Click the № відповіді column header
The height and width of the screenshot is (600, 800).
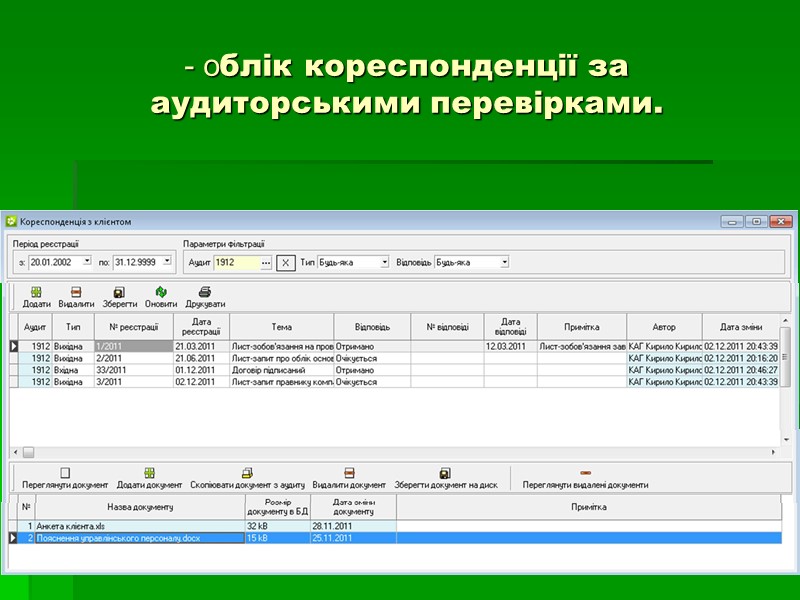point(447,327)
